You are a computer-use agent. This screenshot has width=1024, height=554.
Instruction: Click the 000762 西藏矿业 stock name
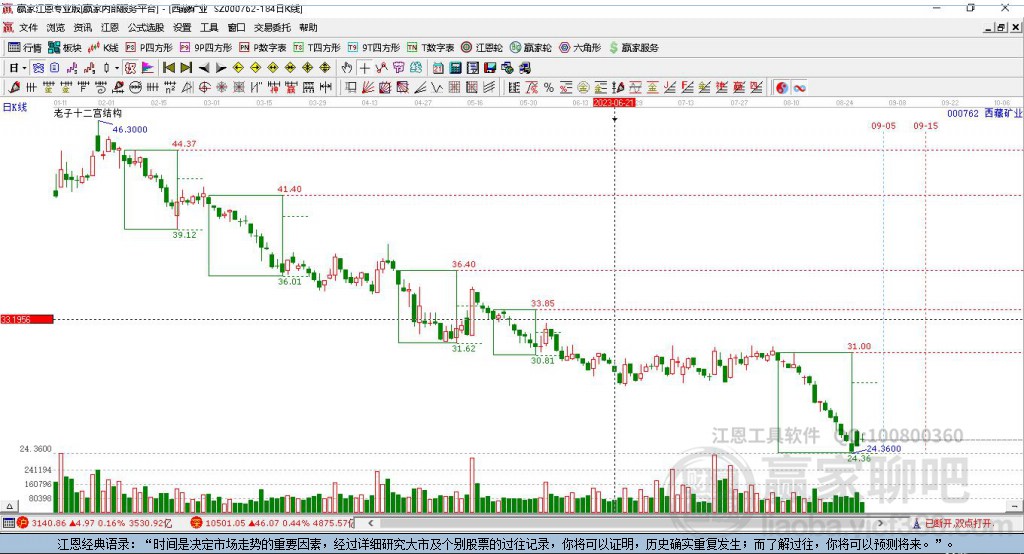[x=984, y=114]
